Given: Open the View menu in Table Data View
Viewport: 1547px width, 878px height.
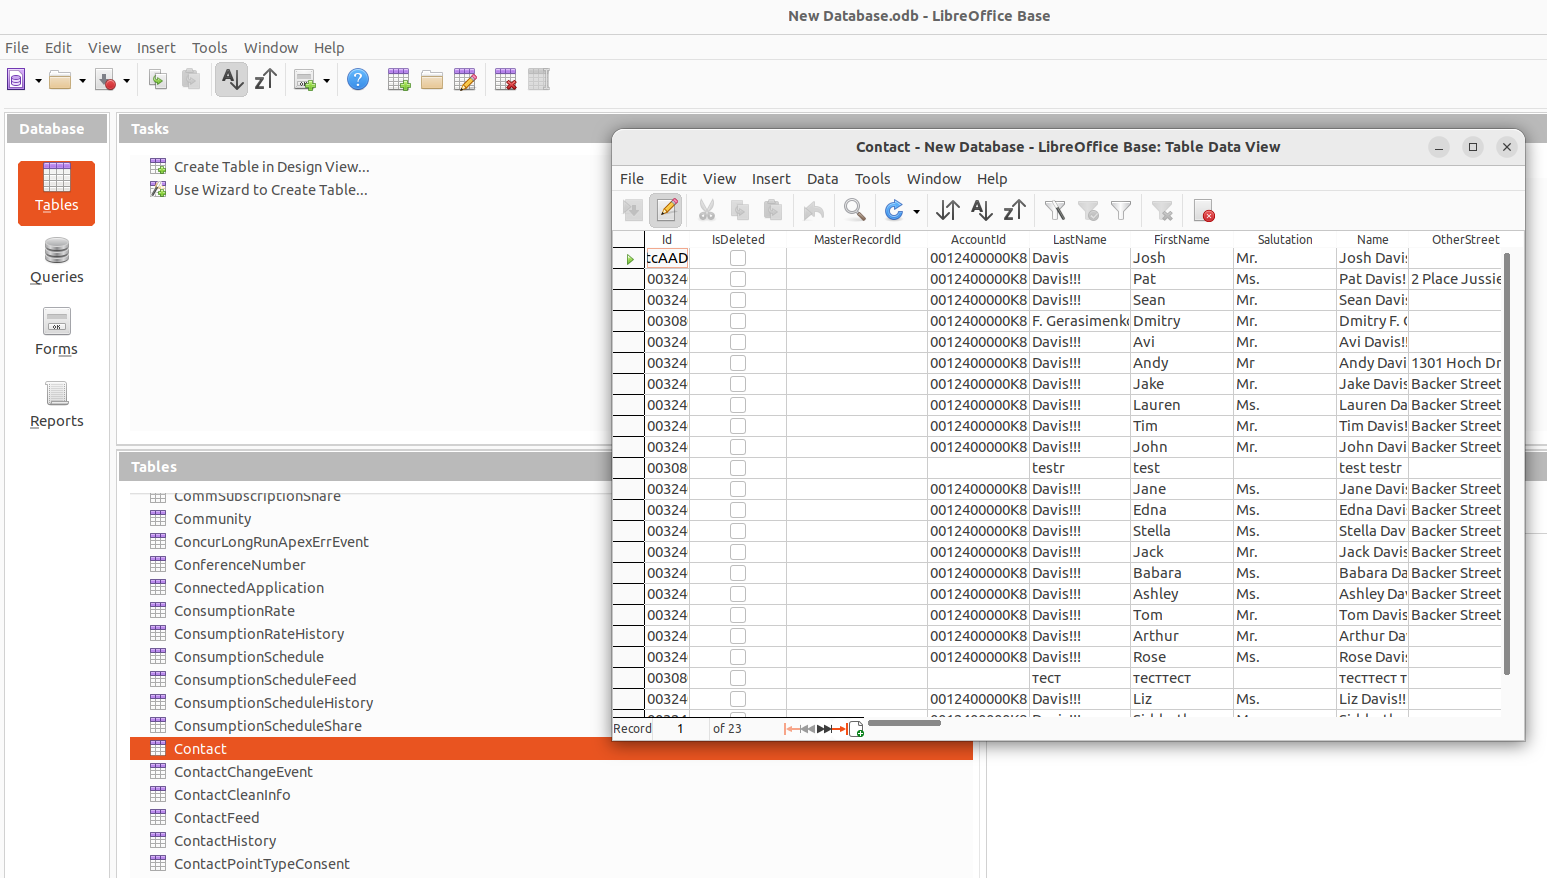Looking at the screenshot, I should (719, 179).
